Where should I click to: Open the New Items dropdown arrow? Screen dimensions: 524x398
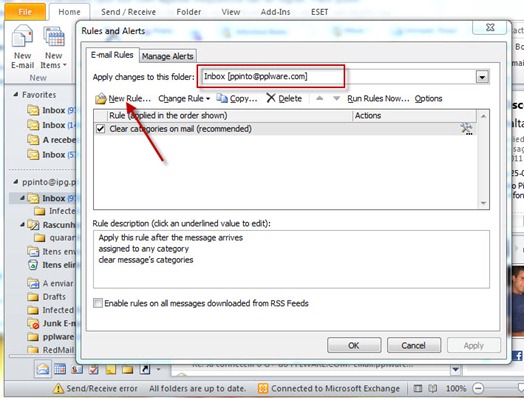pos(65,65)
